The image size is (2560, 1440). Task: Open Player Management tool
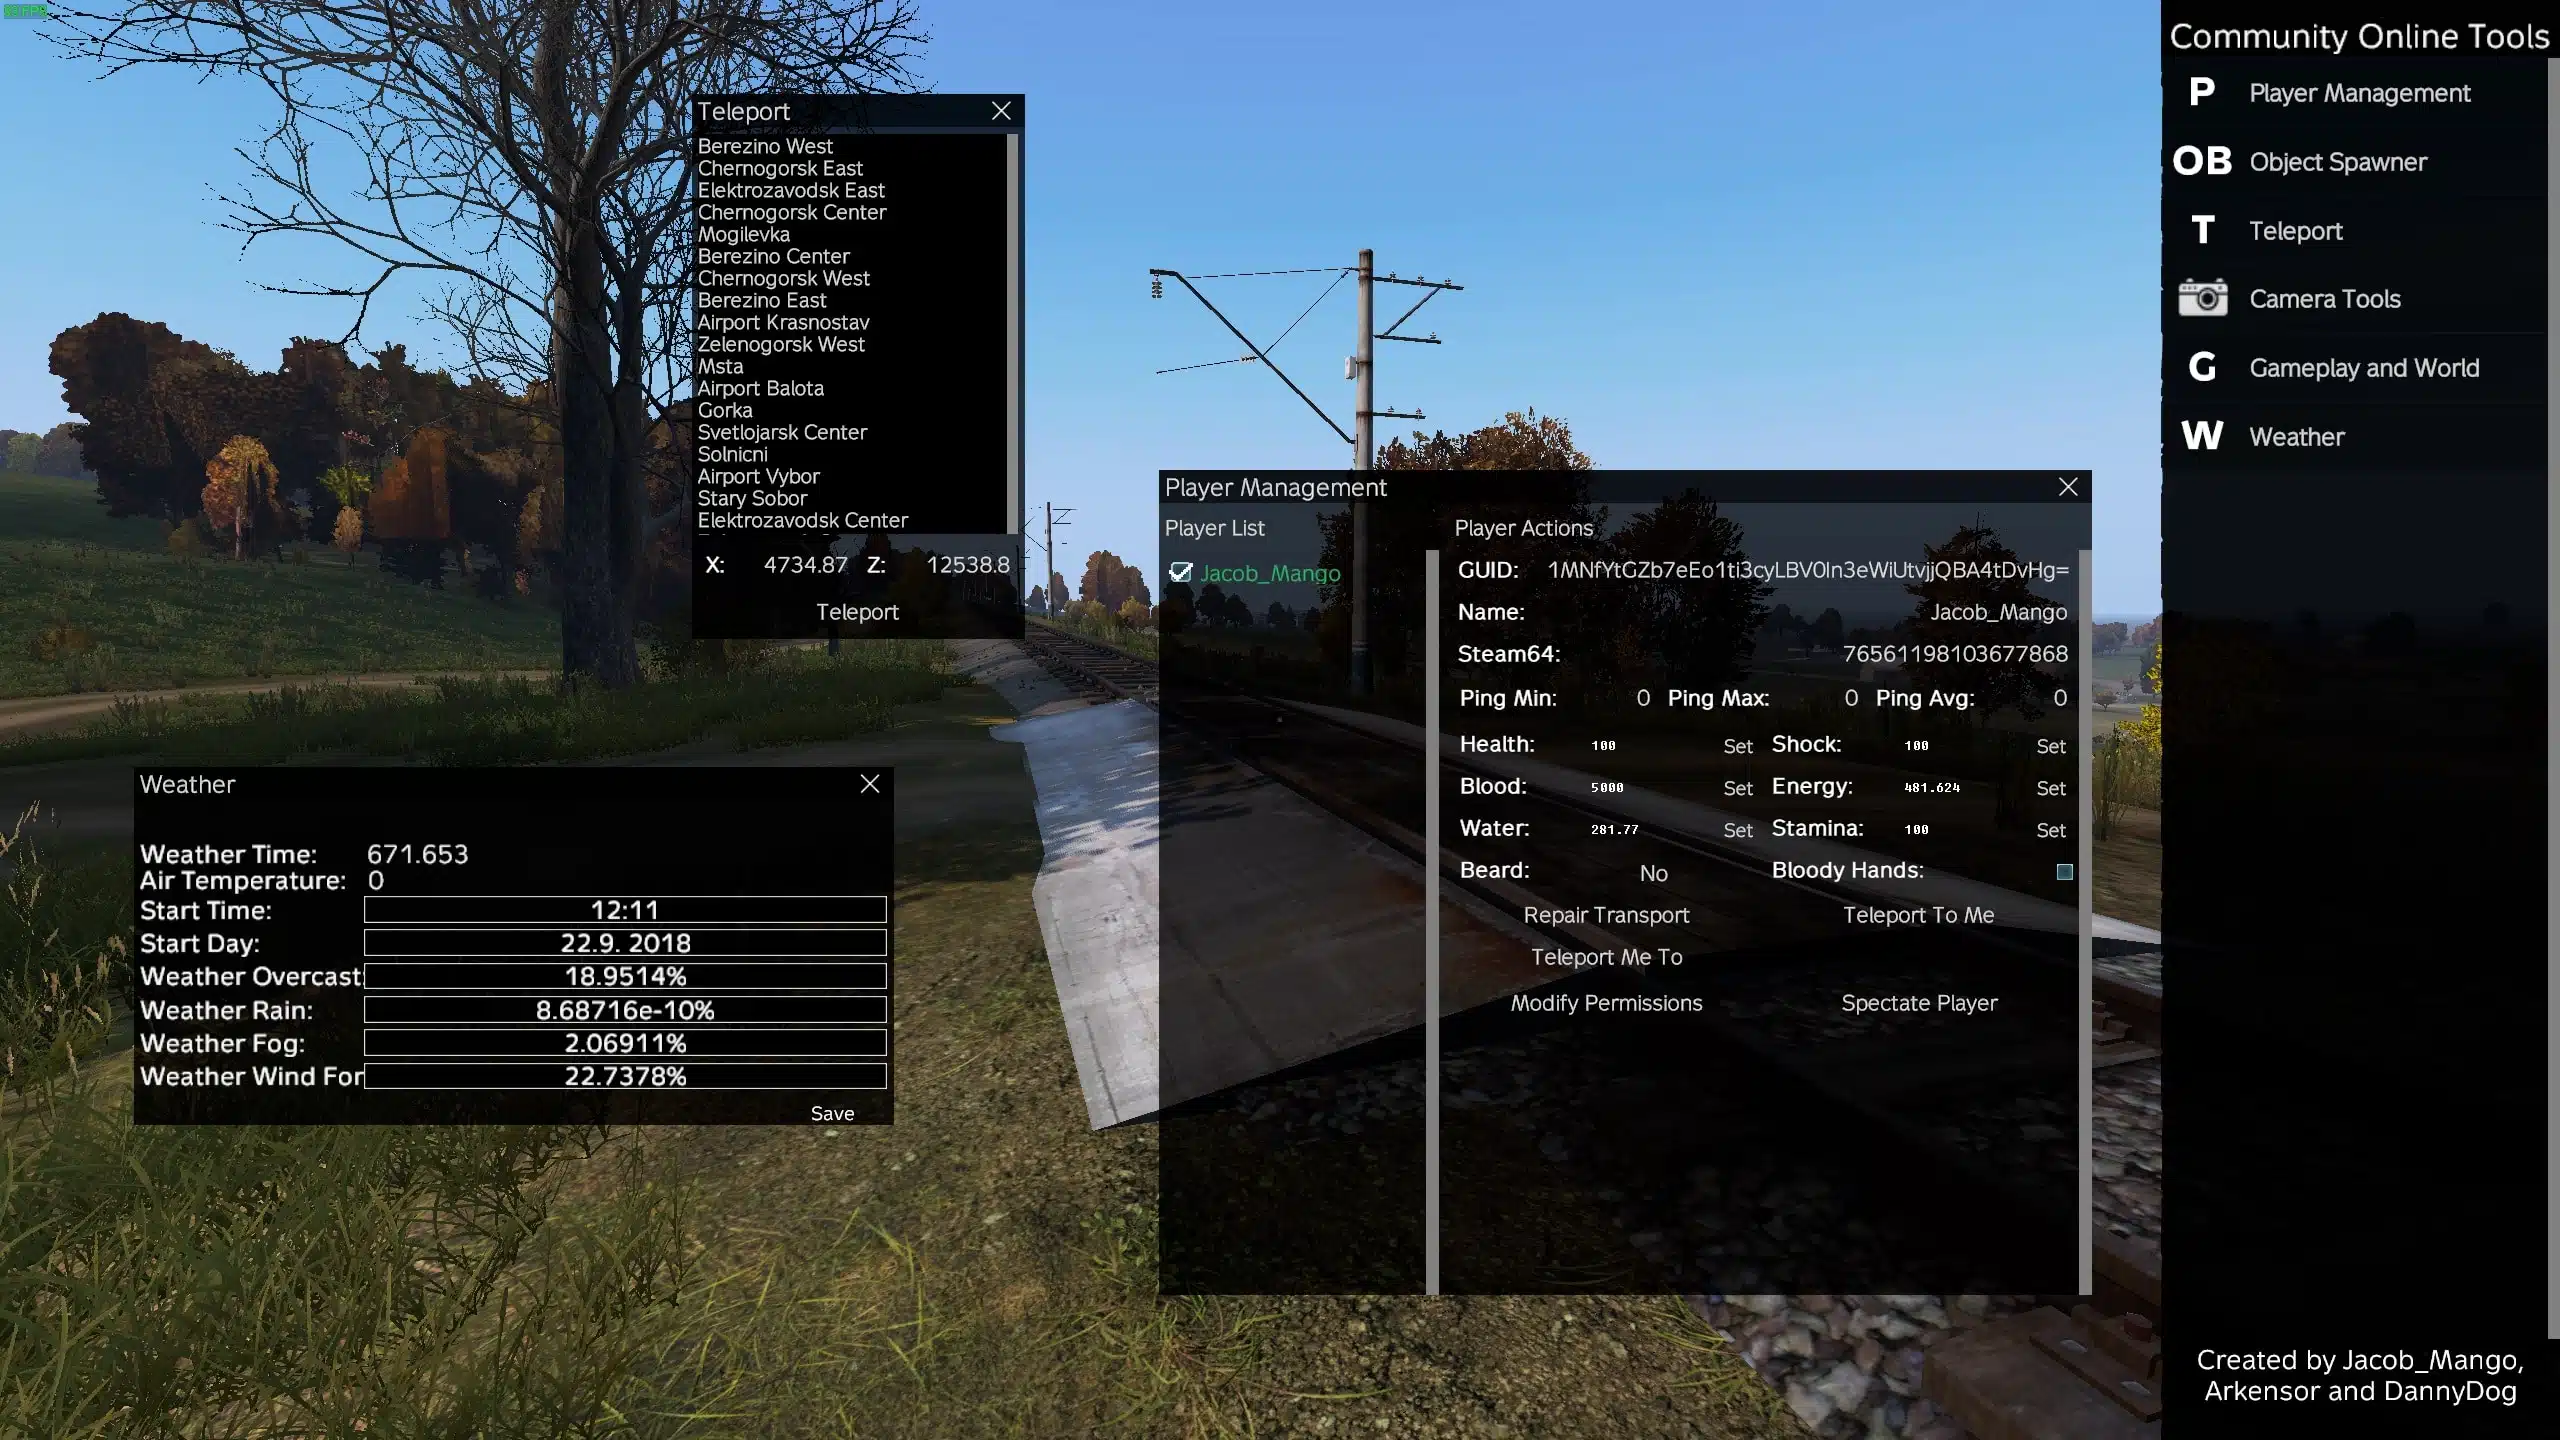point(2361,93)
